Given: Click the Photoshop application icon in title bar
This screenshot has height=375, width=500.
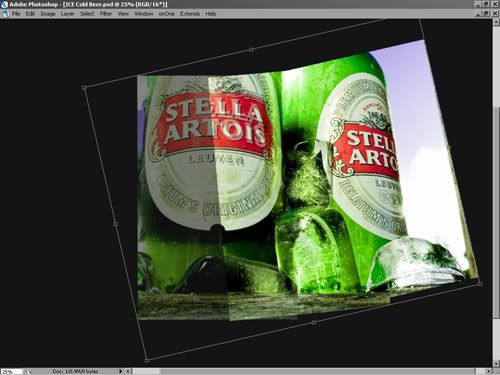Looking at the screenshot, I should pos(4,4).
